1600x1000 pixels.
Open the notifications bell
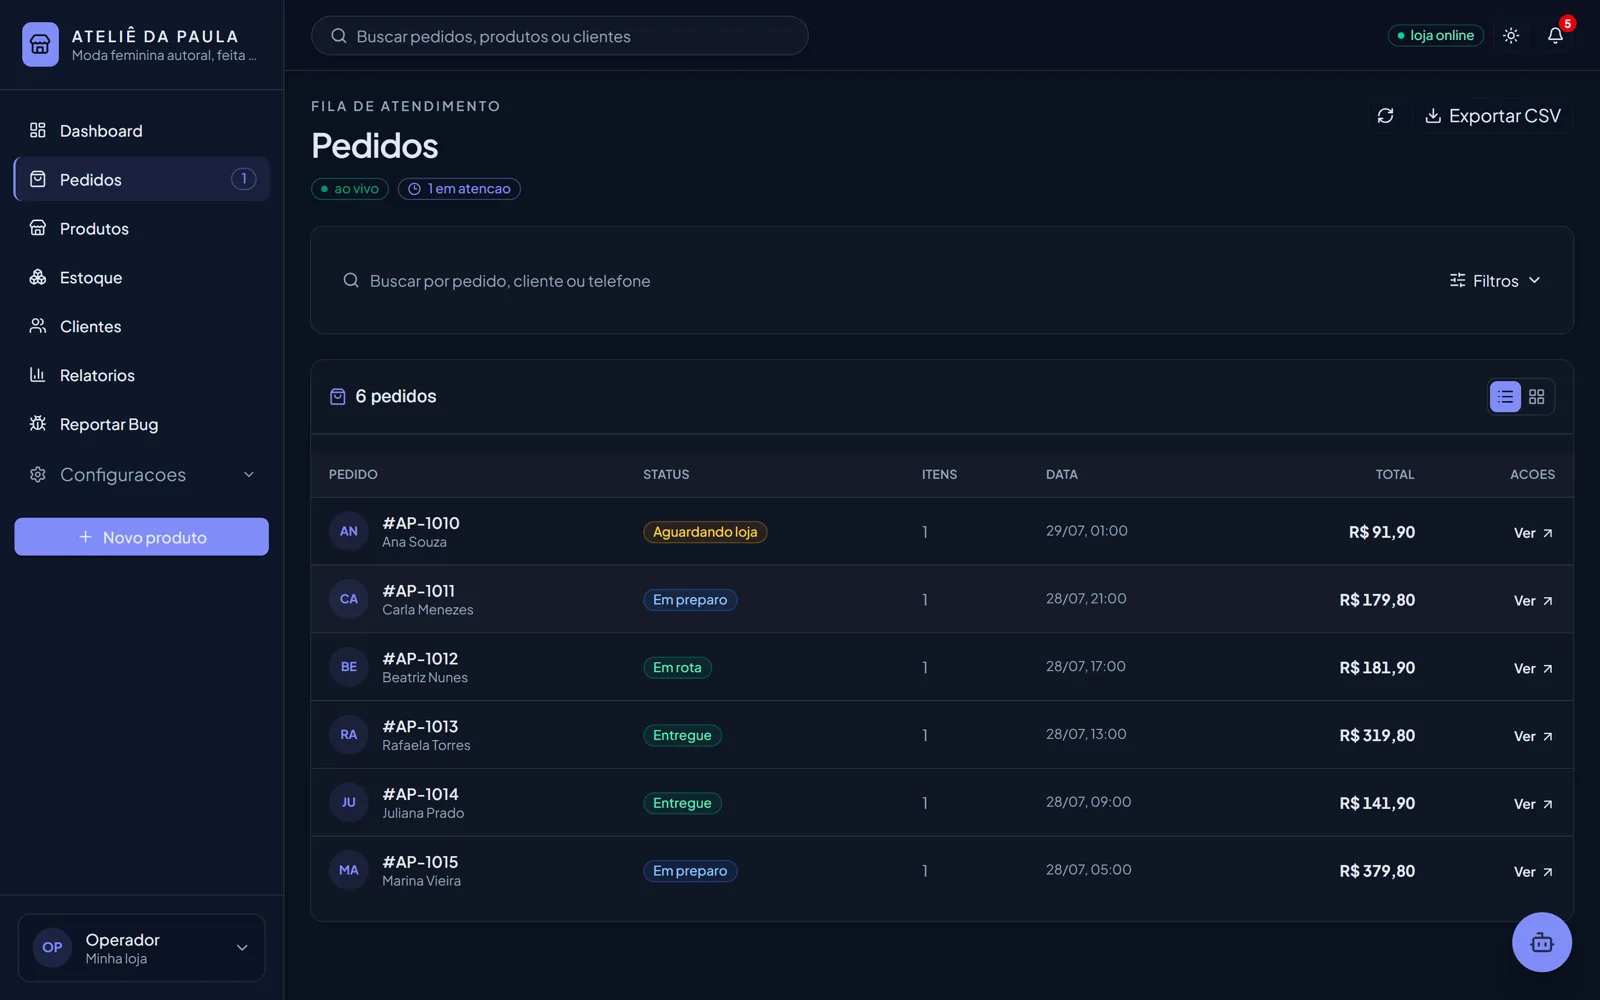click(x=1555, y=35)
